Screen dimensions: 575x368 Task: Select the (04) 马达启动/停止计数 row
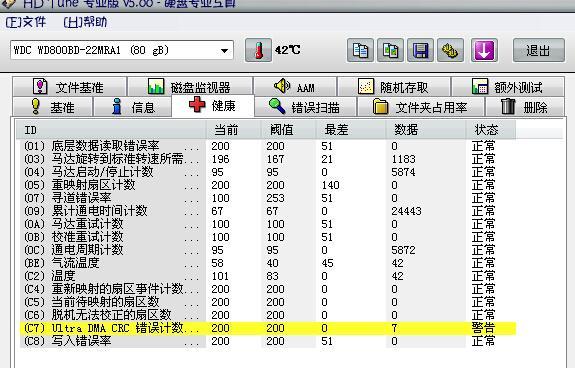(268, 172)
